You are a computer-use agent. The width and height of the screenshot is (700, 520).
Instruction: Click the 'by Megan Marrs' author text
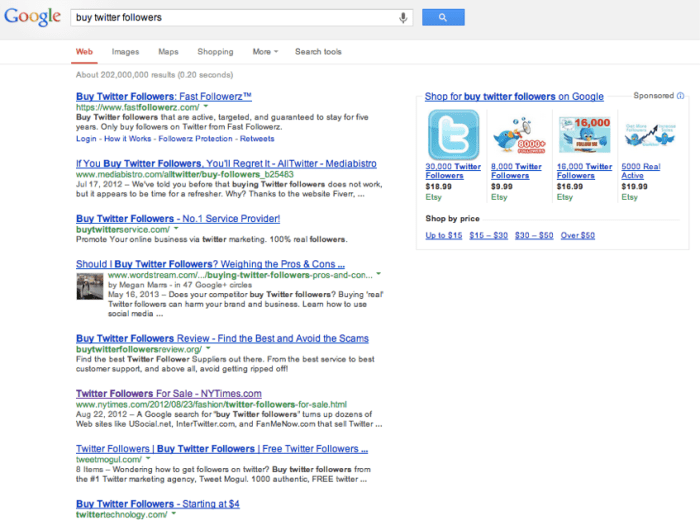[x=138, y=285]
